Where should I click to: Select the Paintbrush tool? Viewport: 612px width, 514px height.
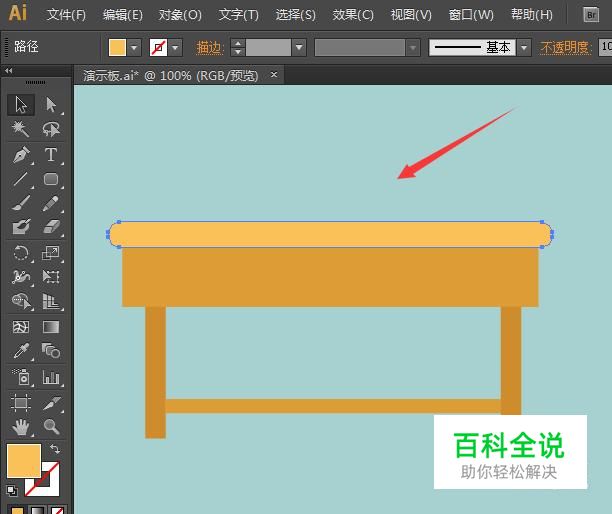pyautogui.click(x=20, y=203)
